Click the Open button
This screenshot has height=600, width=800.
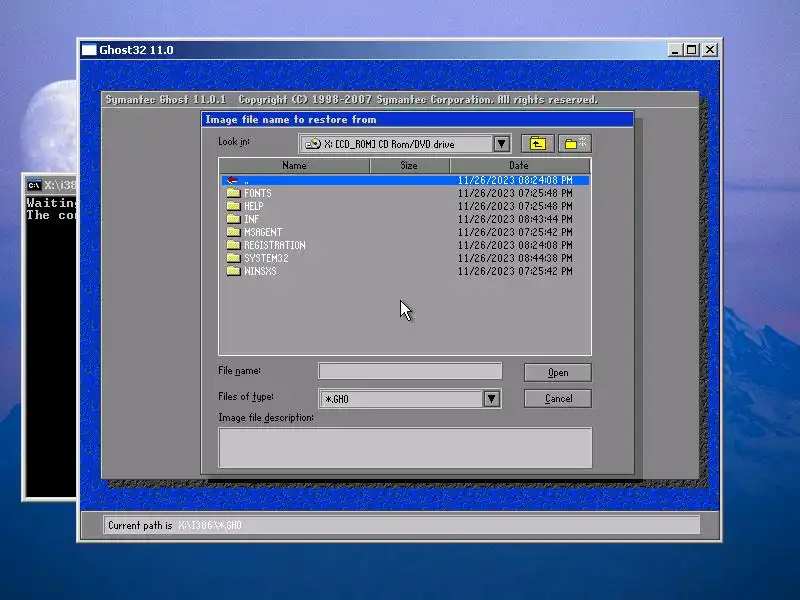tap(558, 372)
